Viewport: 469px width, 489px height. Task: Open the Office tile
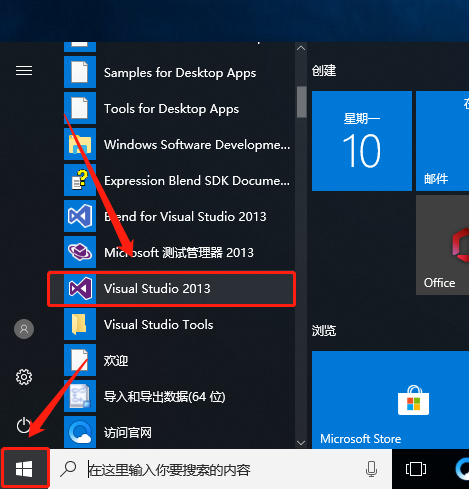tap(442, 245)
